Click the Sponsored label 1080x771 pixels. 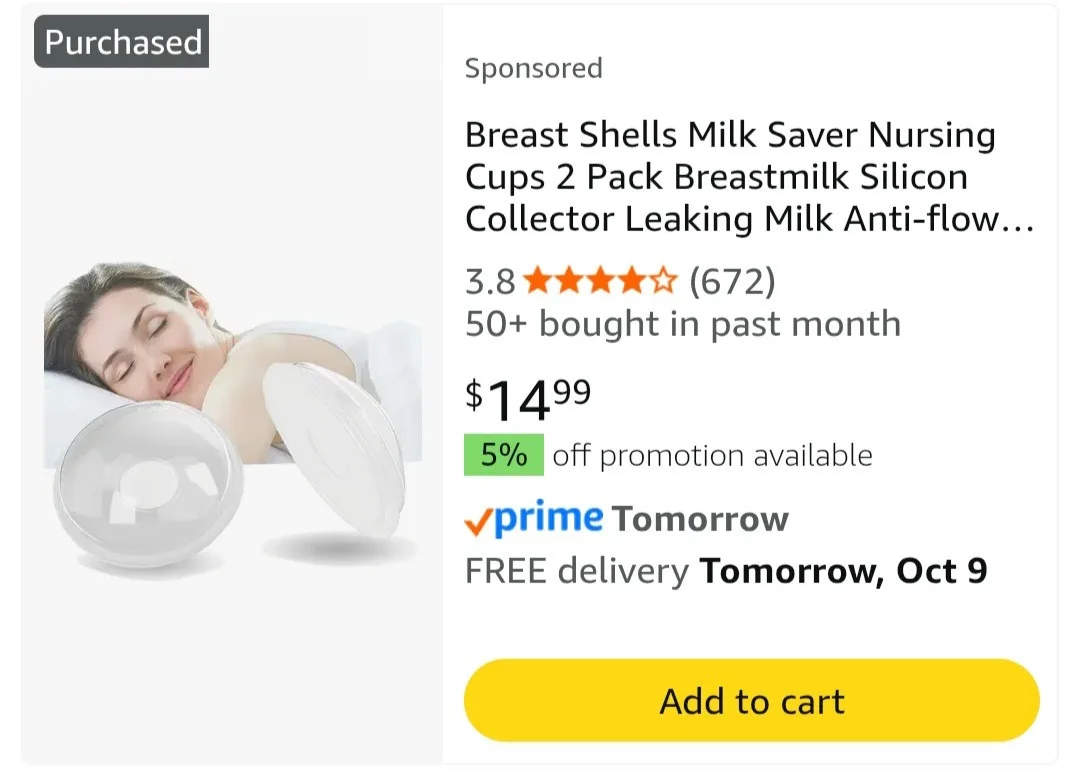tap(533, 69)
